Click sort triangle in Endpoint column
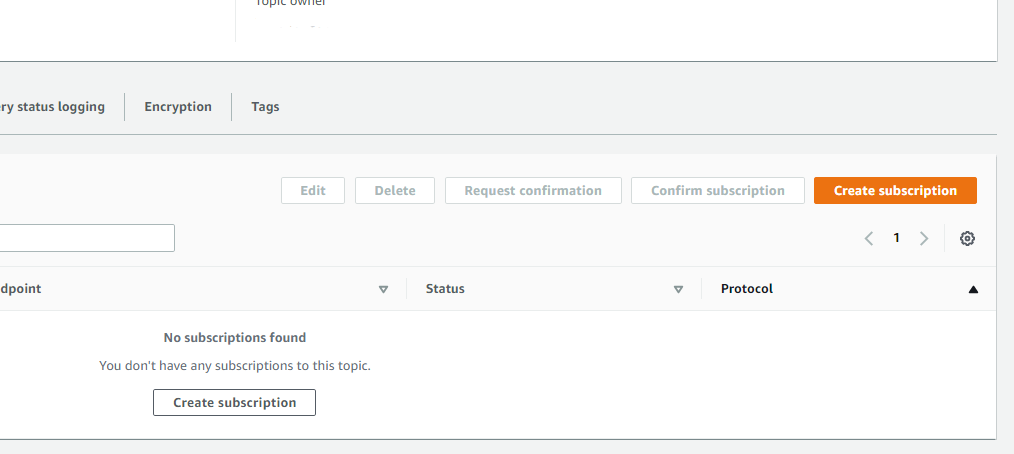 point(383,289)
